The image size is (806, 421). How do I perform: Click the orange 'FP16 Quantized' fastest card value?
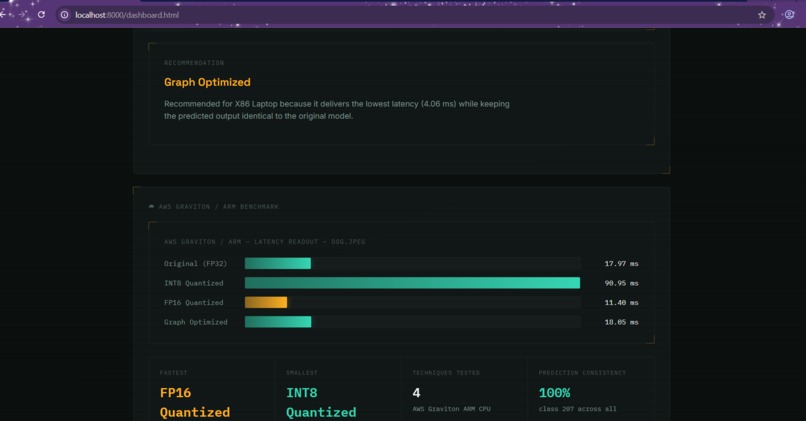195,403
